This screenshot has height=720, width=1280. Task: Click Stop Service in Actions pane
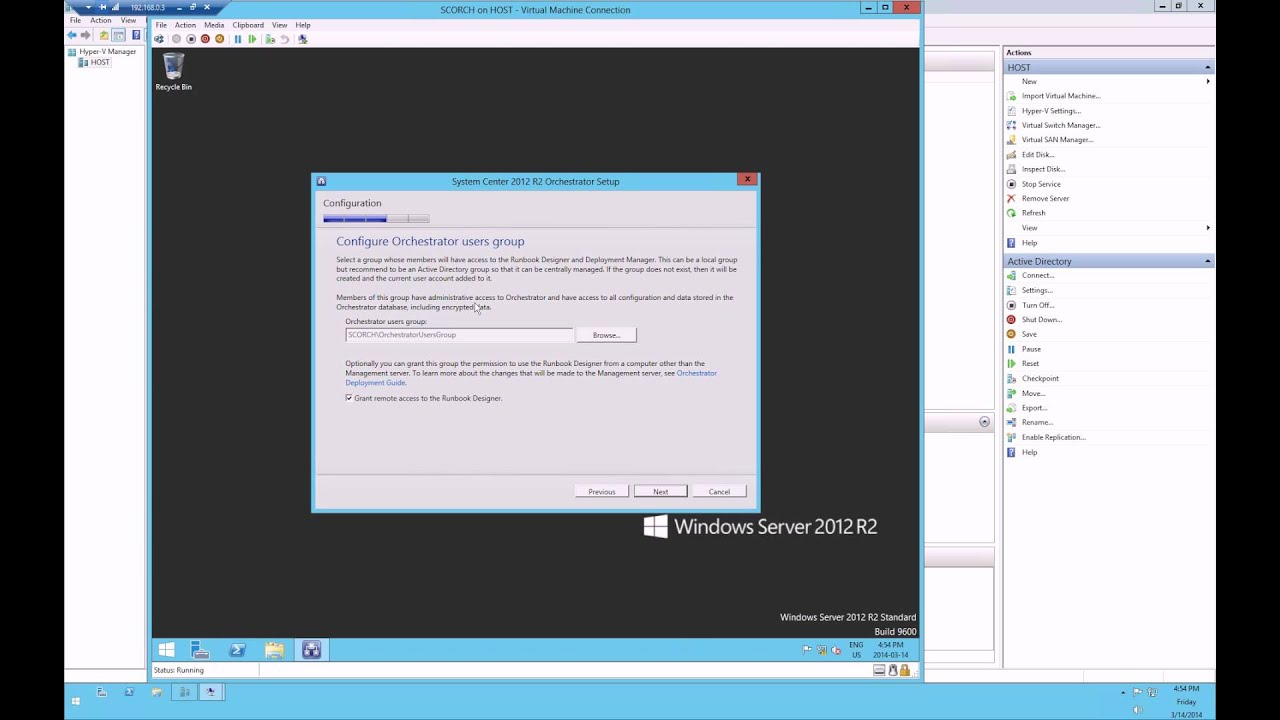click(x=1041, y=184)
